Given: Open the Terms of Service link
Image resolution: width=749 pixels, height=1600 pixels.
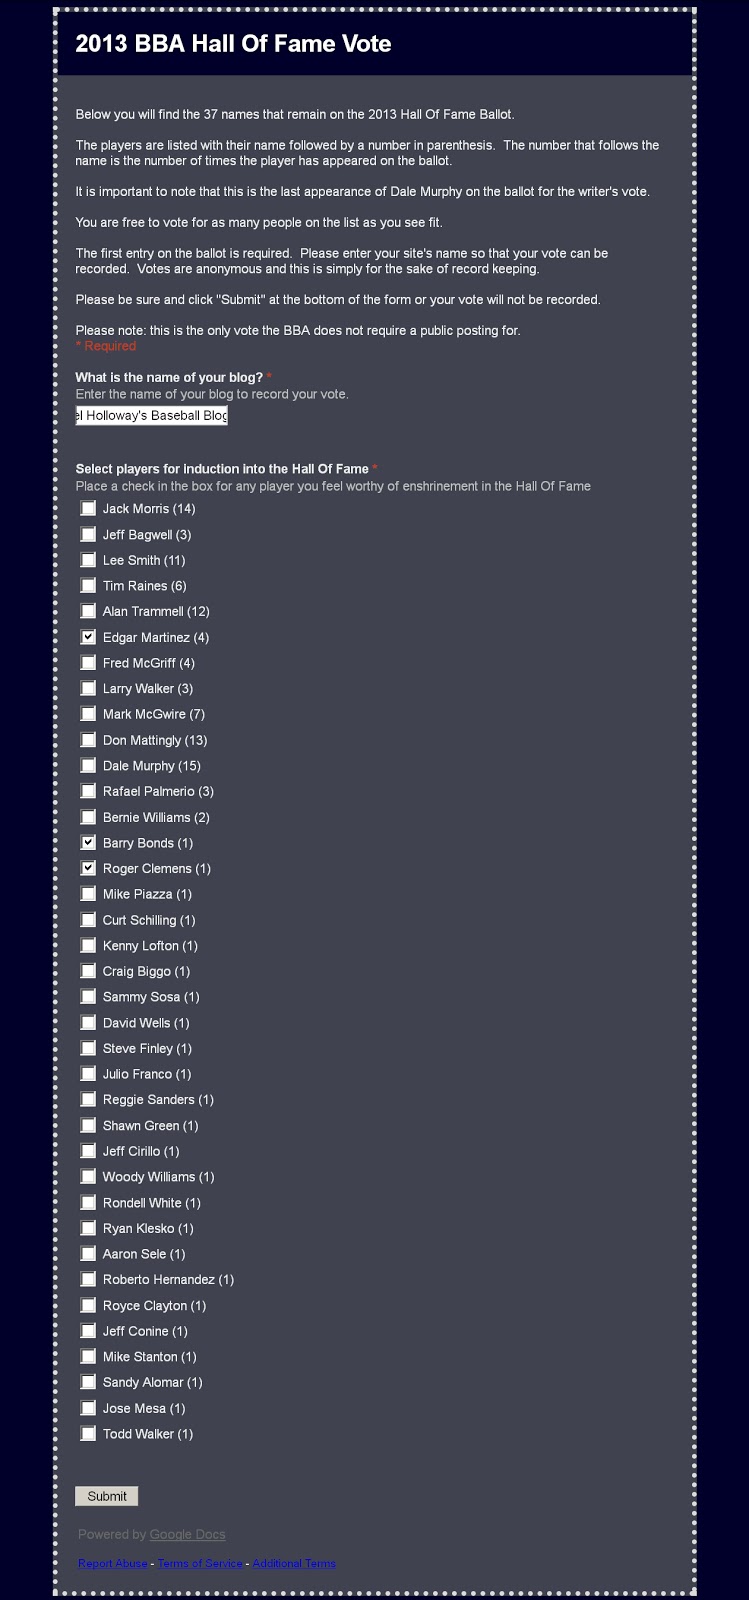Looking at the screenshot, I should tap(200, 1563).
